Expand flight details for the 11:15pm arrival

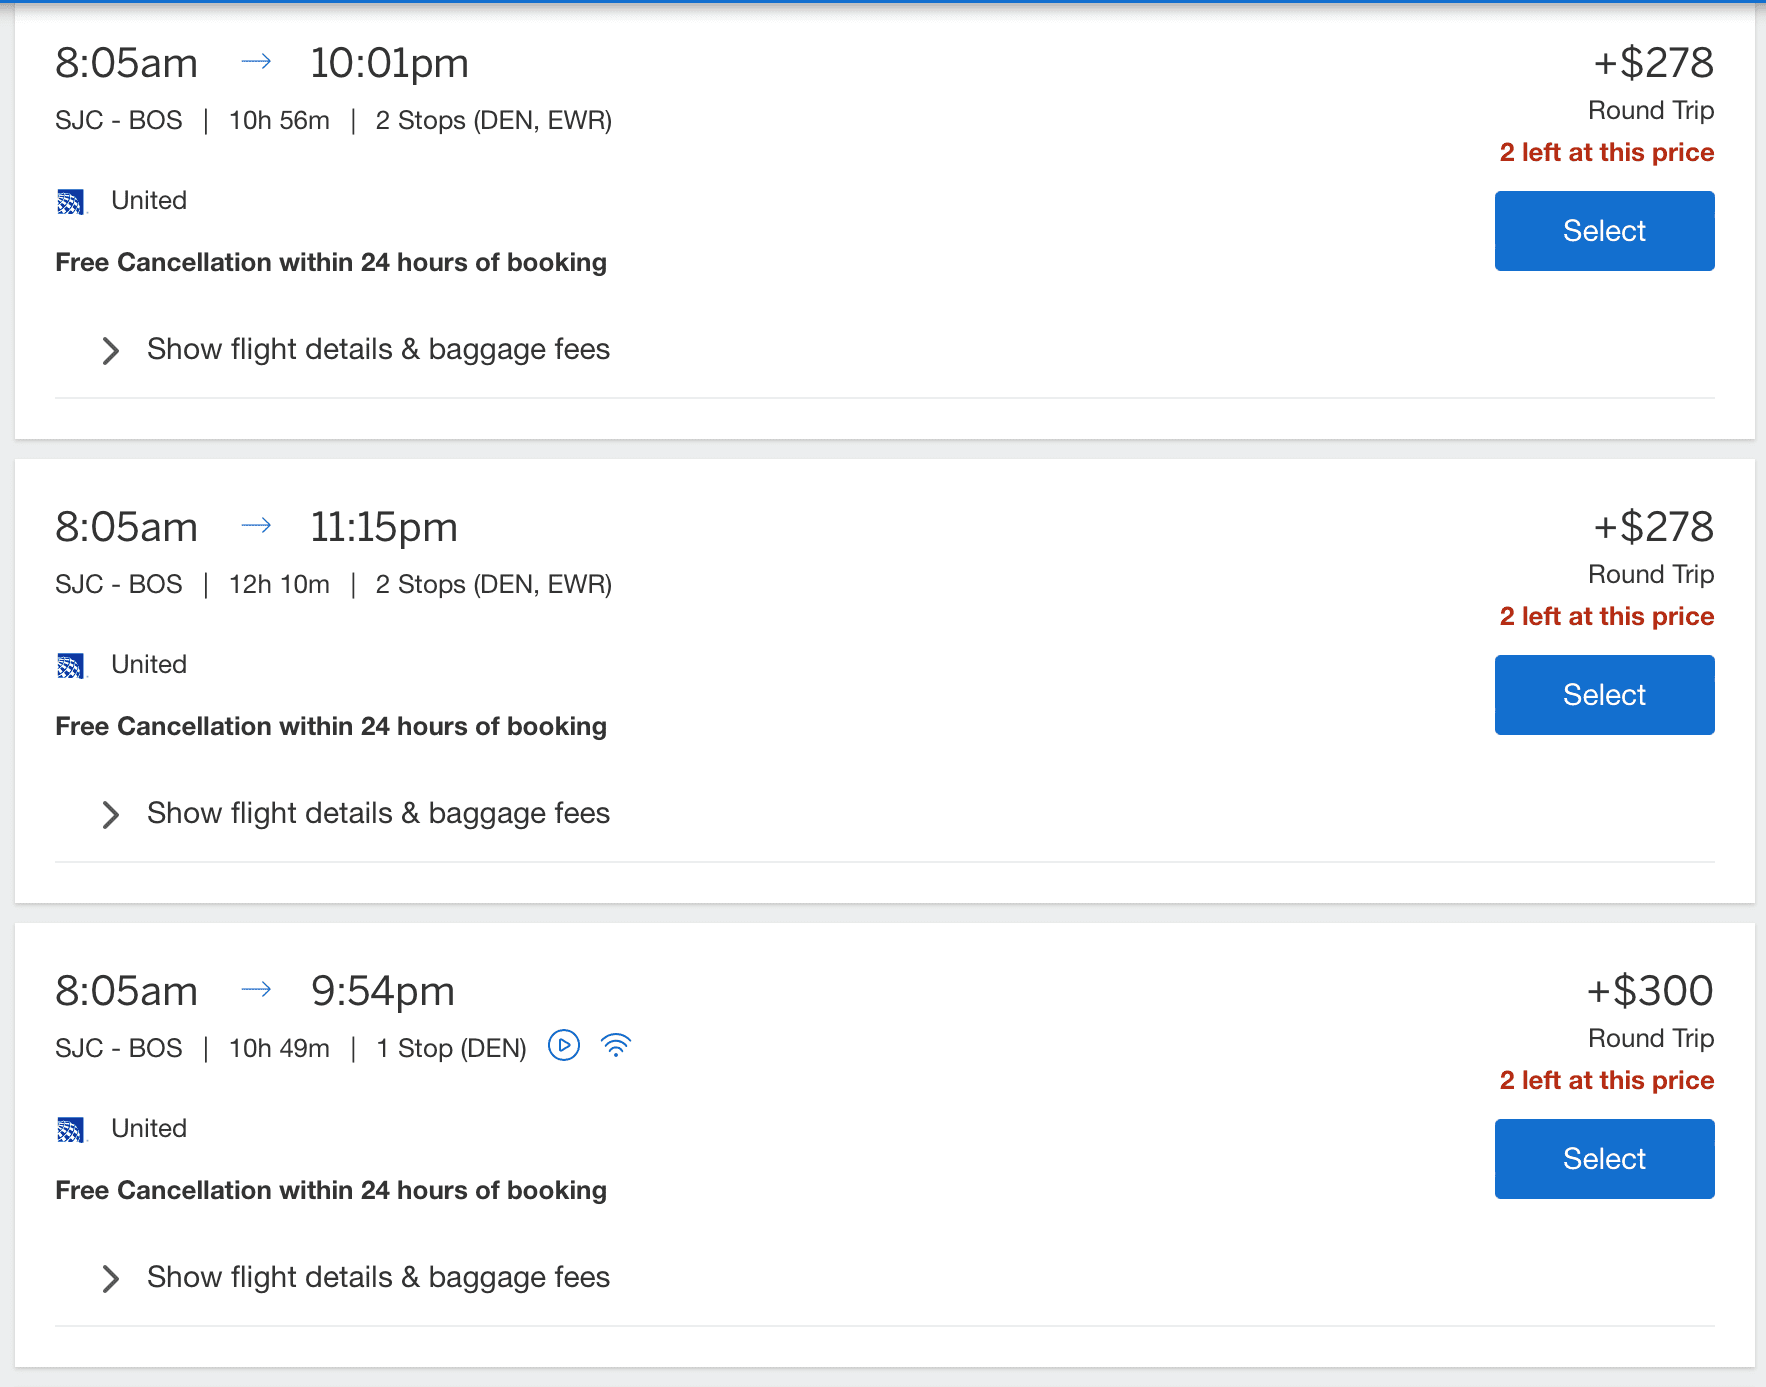(x=377, y=813)
